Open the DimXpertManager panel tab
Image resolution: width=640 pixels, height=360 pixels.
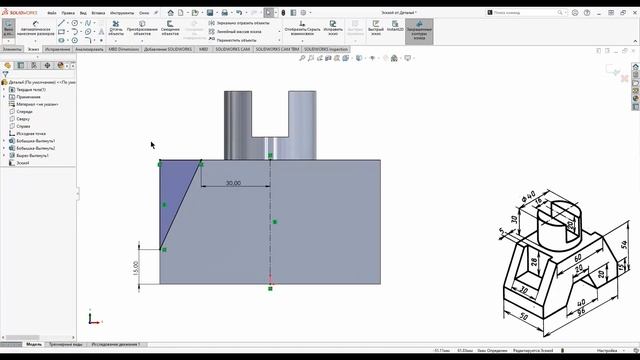click(x=47, y=65)
